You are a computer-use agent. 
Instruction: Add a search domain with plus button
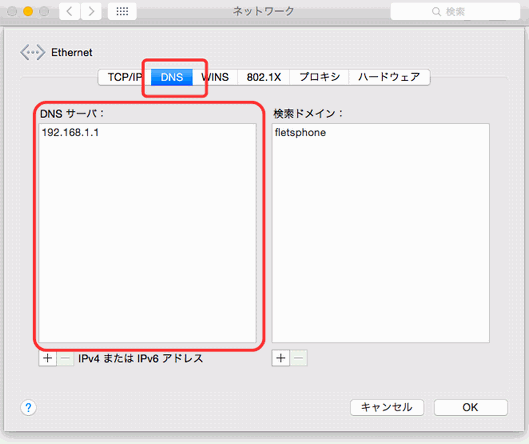[281, 358]
